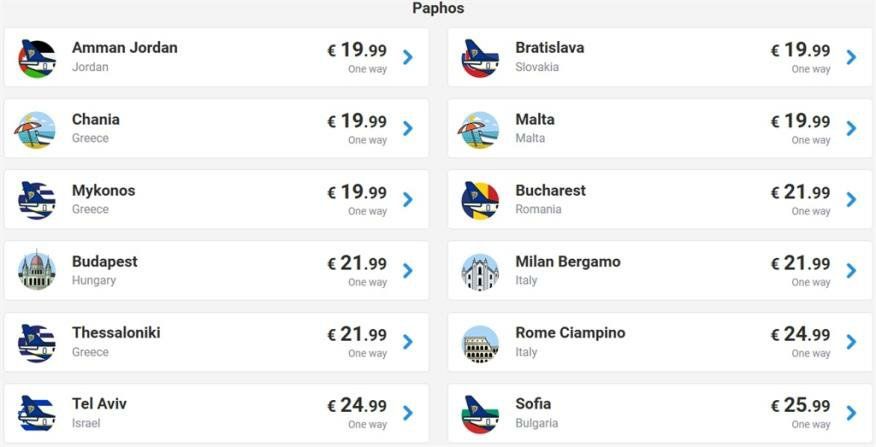The width and height of the screenshot is (876, 447).
Task: Click the Paphos heading
Action: [x=438, y=9]
